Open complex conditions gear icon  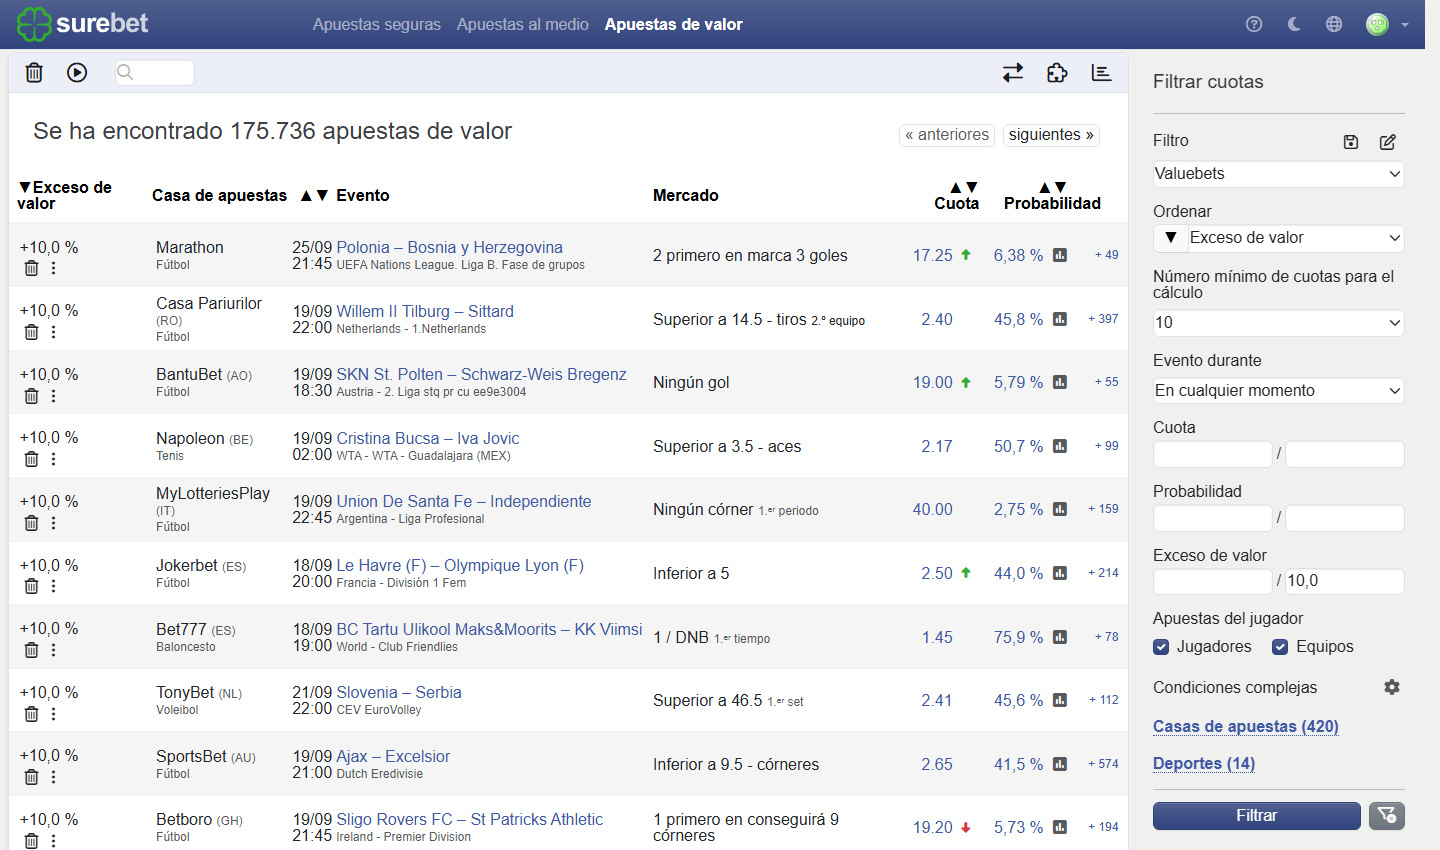pos(1392,687)
